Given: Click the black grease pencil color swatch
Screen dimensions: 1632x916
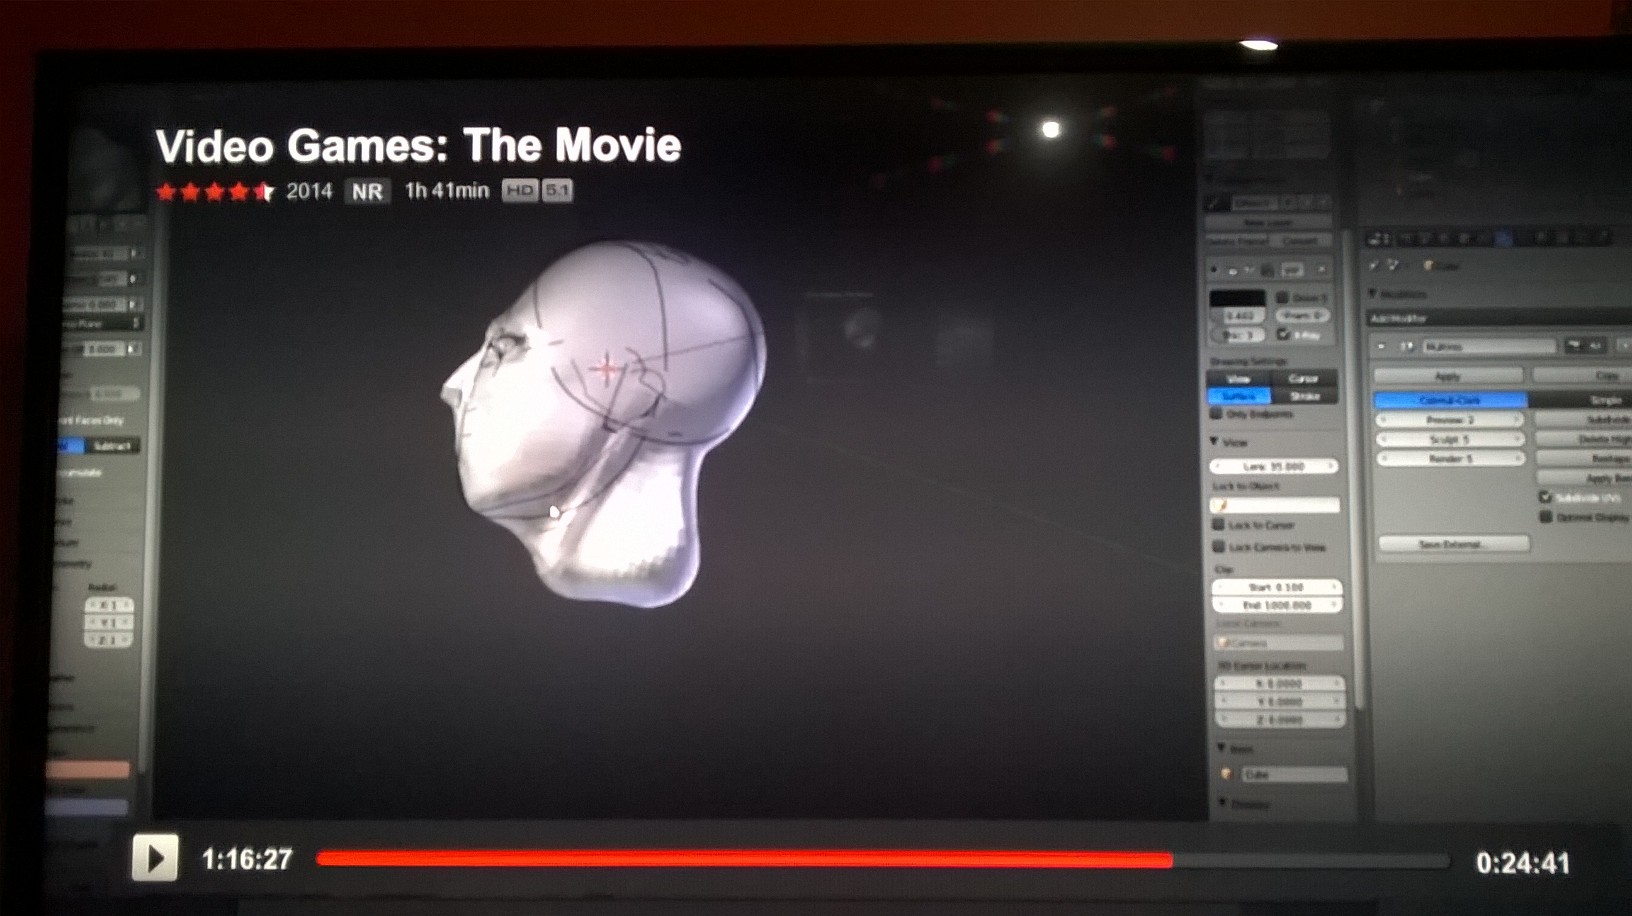Looking at the screenshot, I should (x=1238, y=298).
